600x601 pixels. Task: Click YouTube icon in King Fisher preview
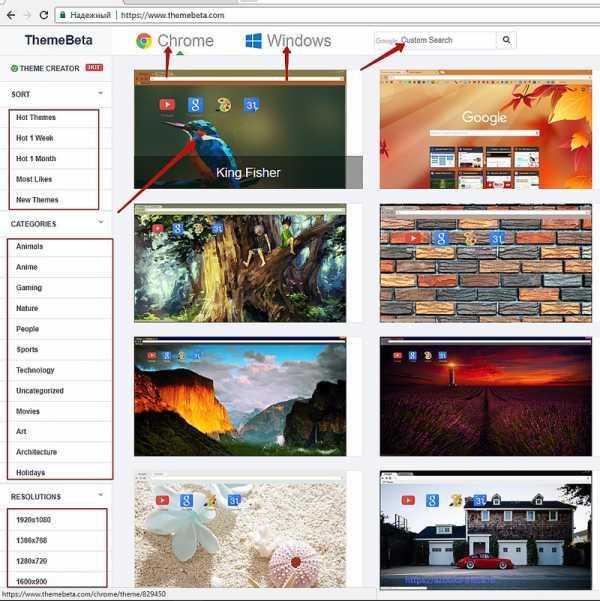[168, 105]
